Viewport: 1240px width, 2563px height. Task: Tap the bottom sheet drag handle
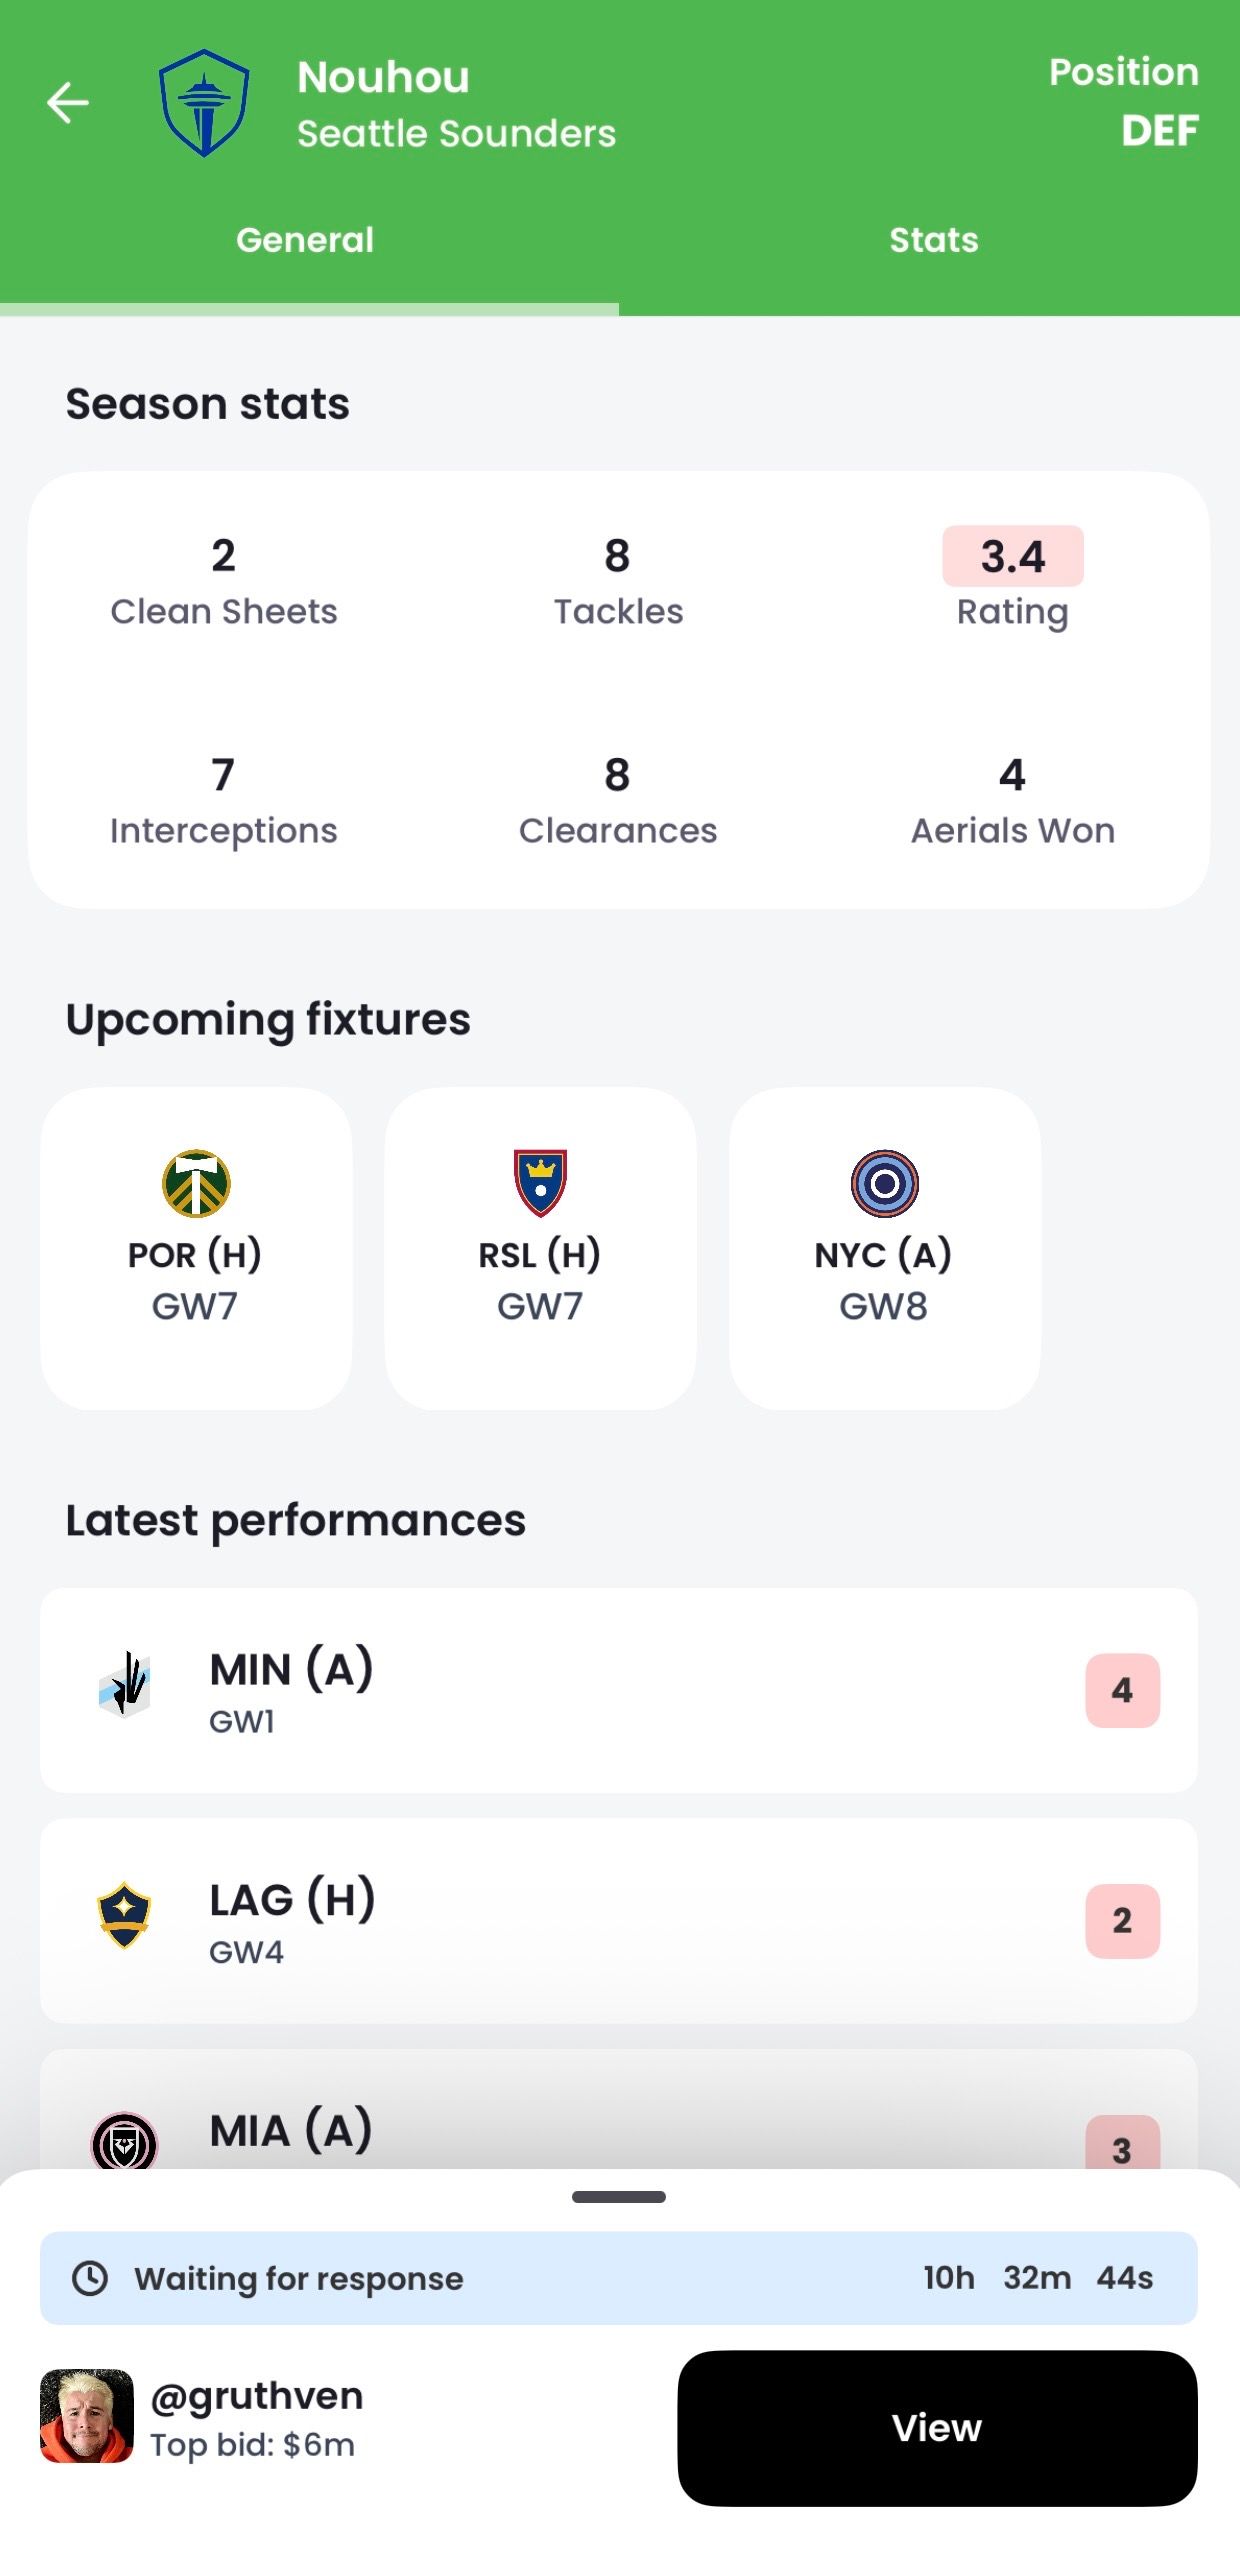(619, 2197)
